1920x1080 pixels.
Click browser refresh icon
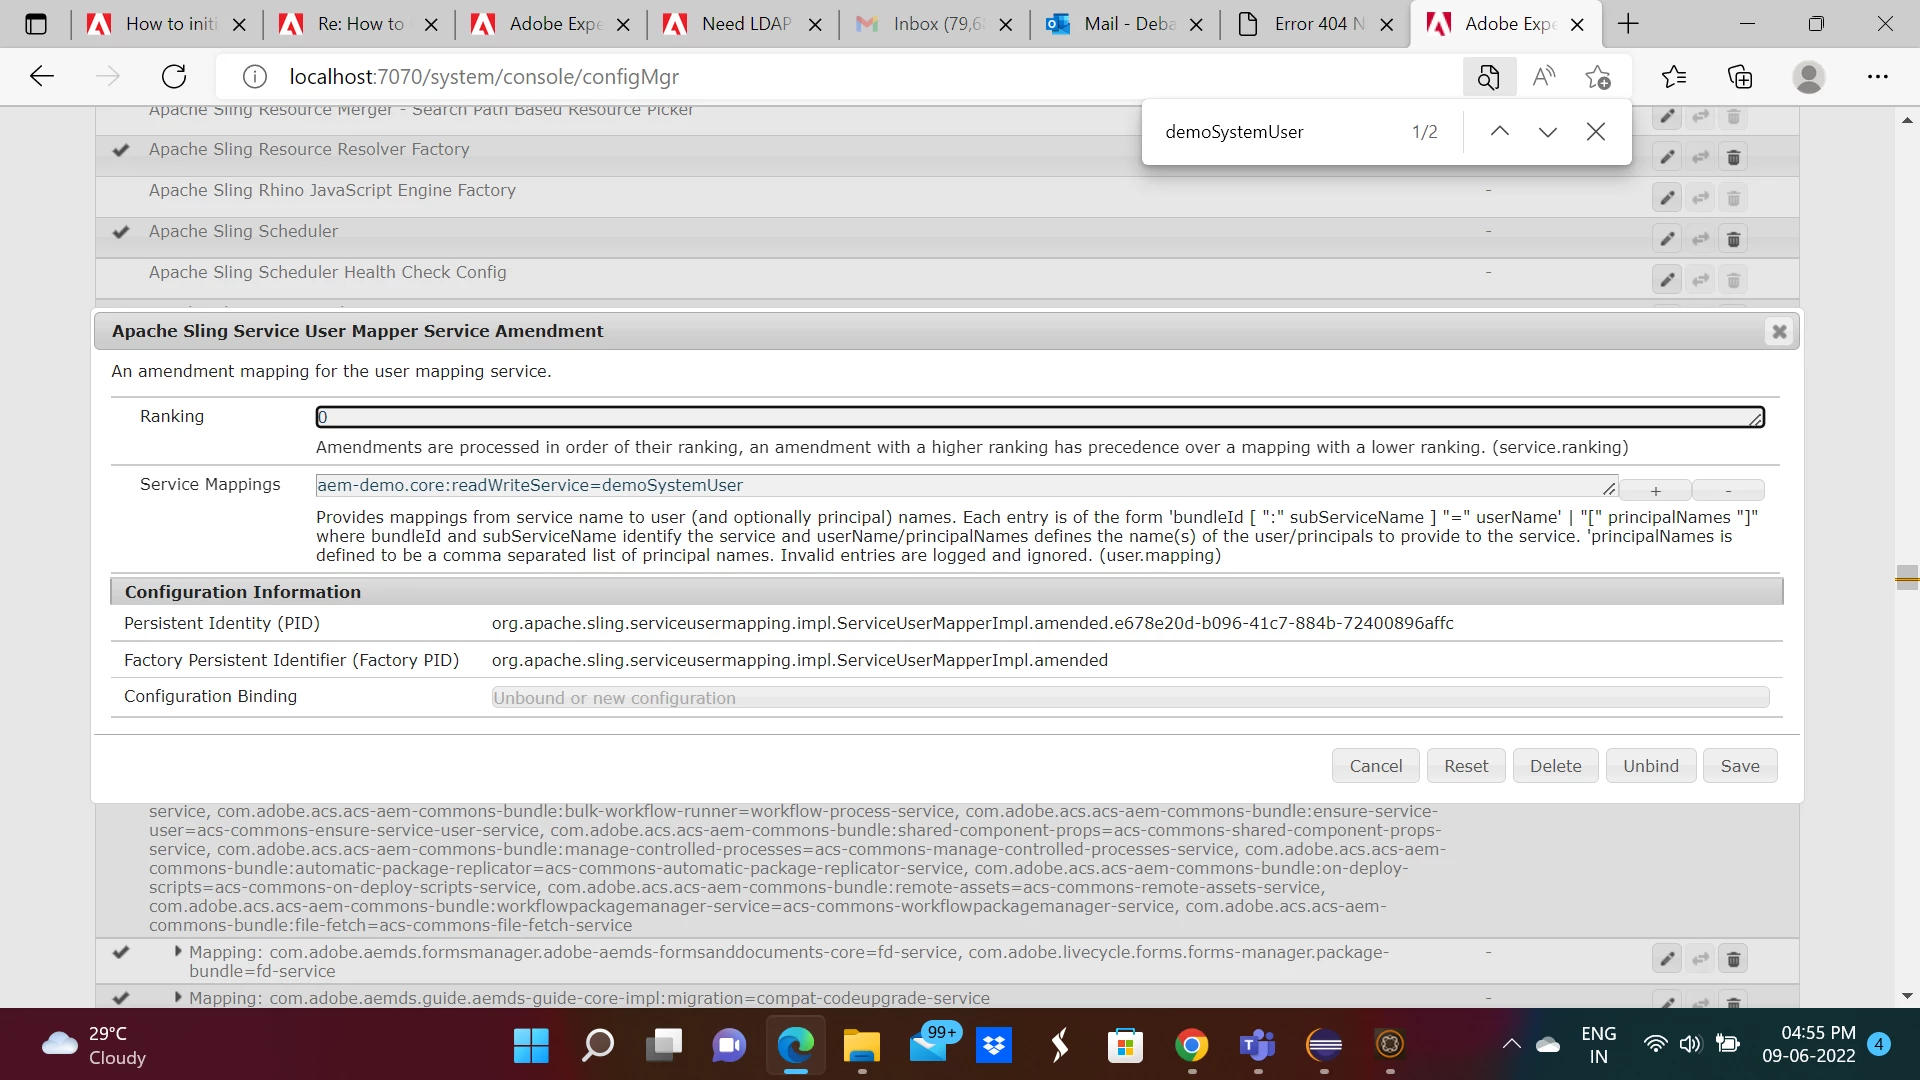click(x=174, y=76)
